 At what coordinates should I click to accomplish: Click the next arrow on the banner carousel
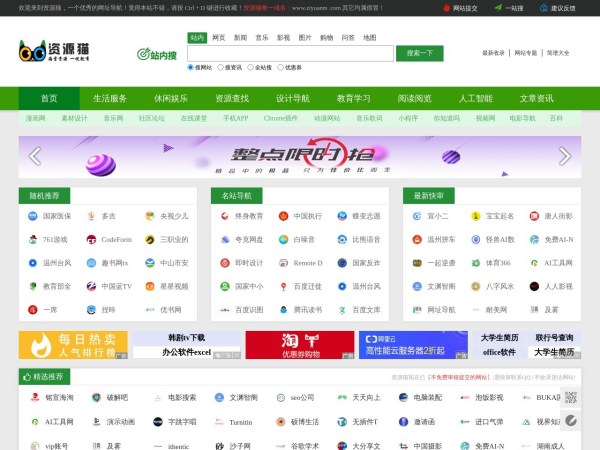click(565, 156)
